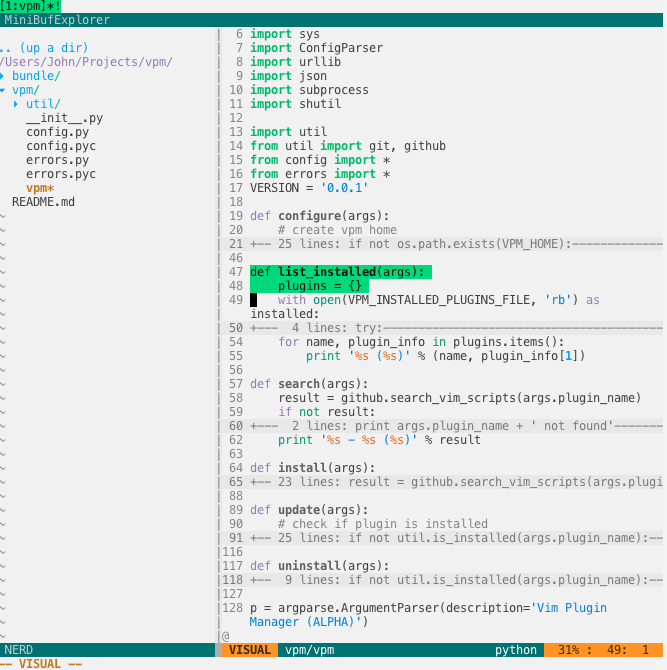
Task: Click 'result = github.search_vim_scripts' on line 58
Action: [460, 398]
